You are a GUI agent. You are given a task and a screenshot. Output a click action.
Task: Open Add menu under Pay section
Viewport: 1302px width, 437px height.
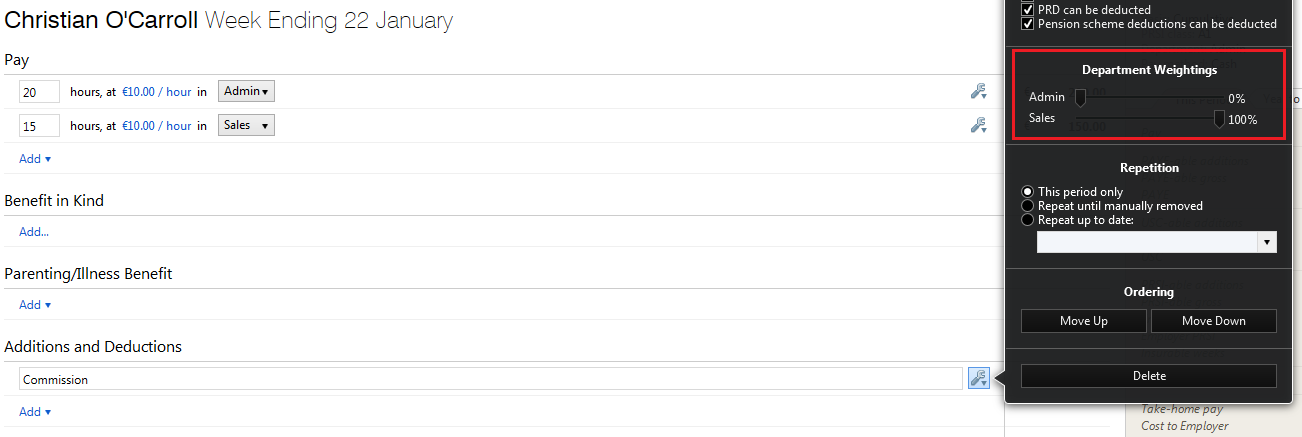(35, 159)
